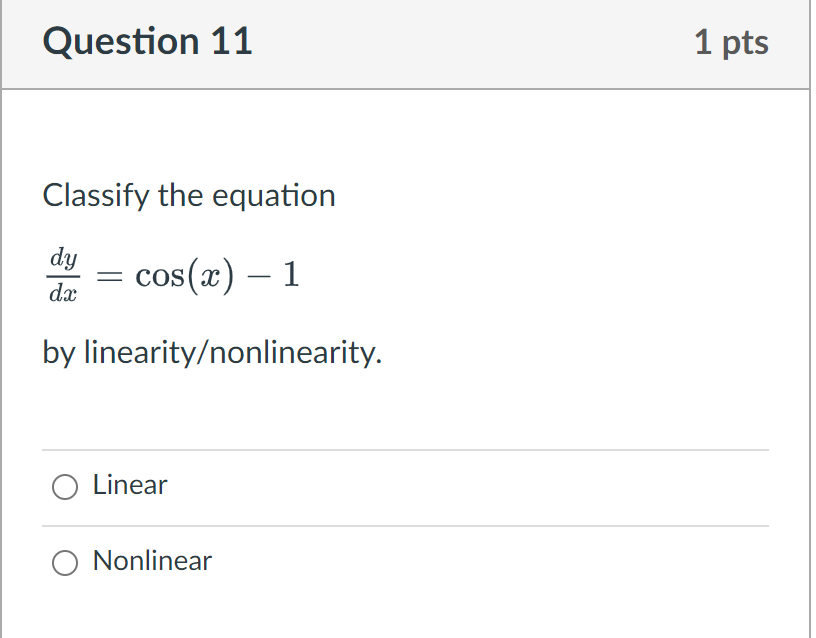816x638 pixels.
Task: Click the Nonlinear answer label
Action: click(151, 561)
